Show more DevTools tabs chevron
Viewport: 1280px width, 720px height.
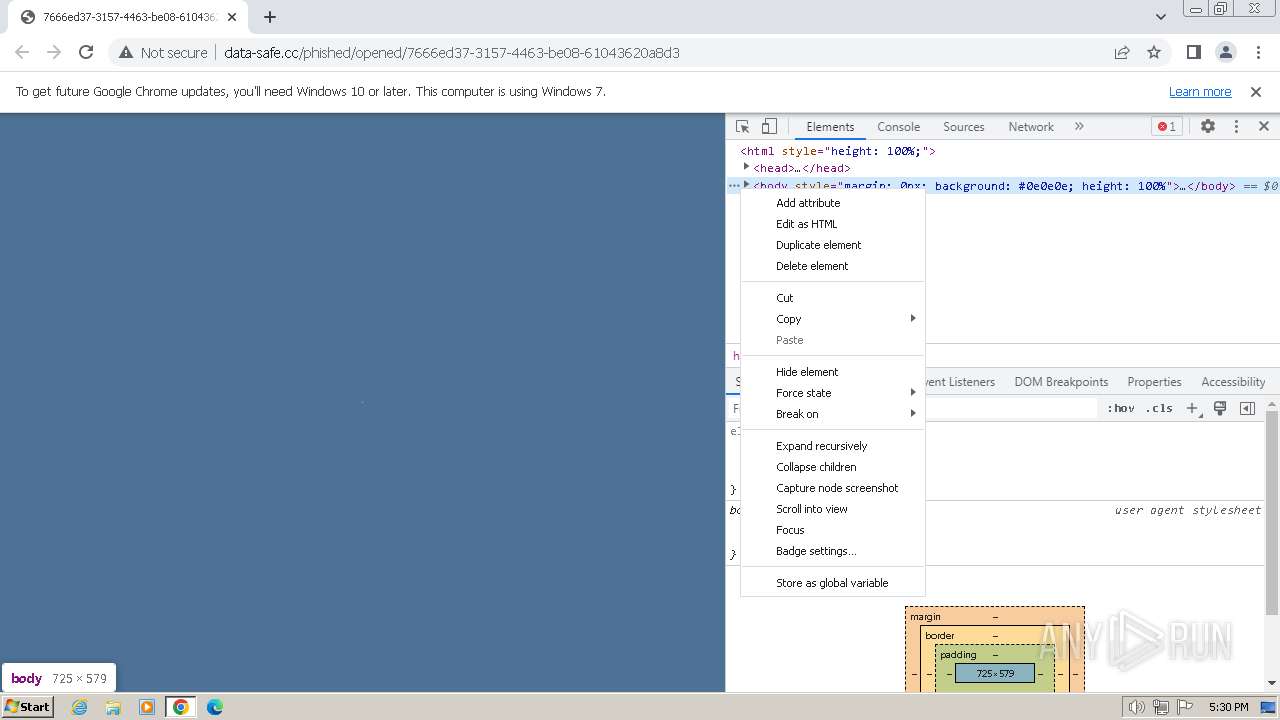point(1079,127)
